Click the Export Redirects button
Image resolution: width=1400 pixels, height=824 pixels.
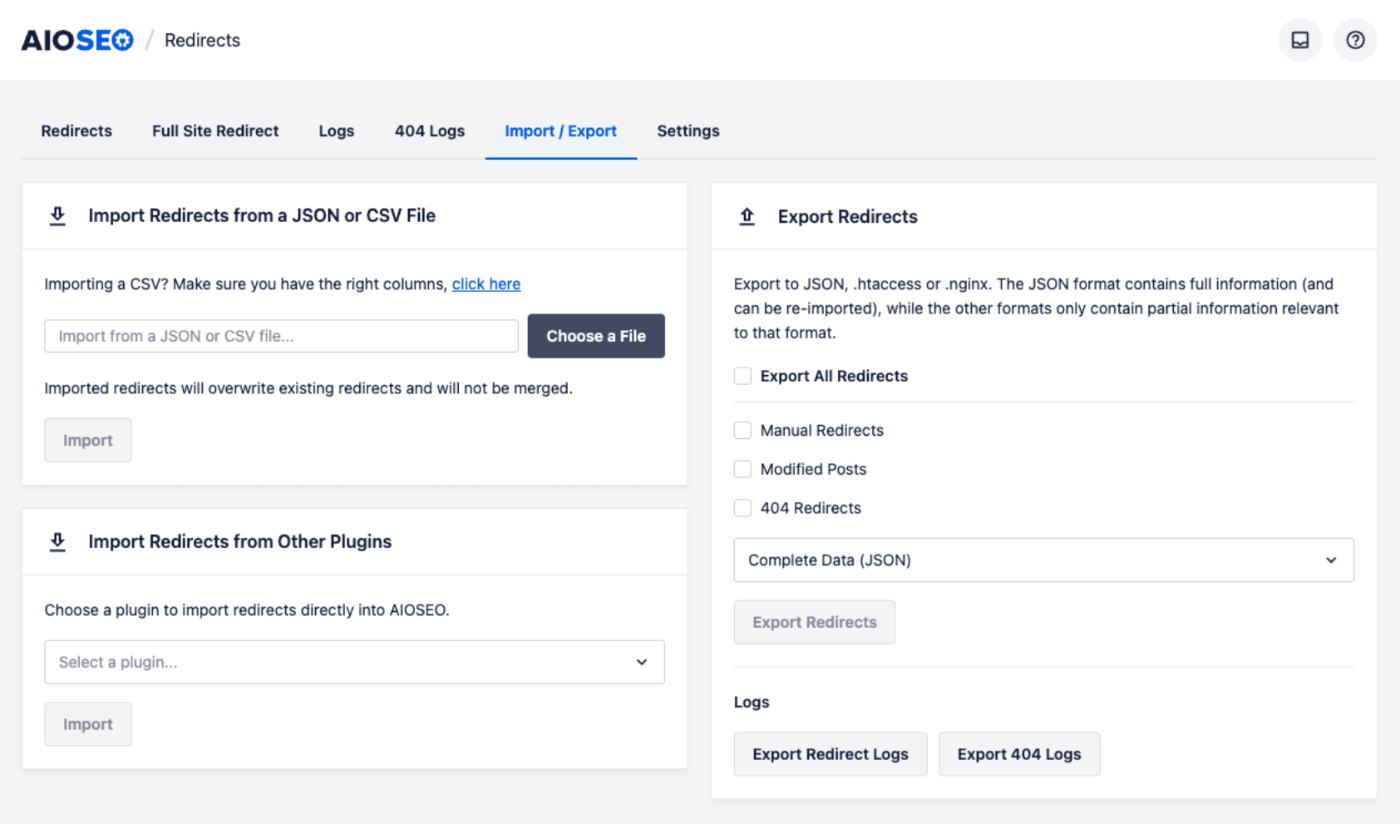click(815, 622)
